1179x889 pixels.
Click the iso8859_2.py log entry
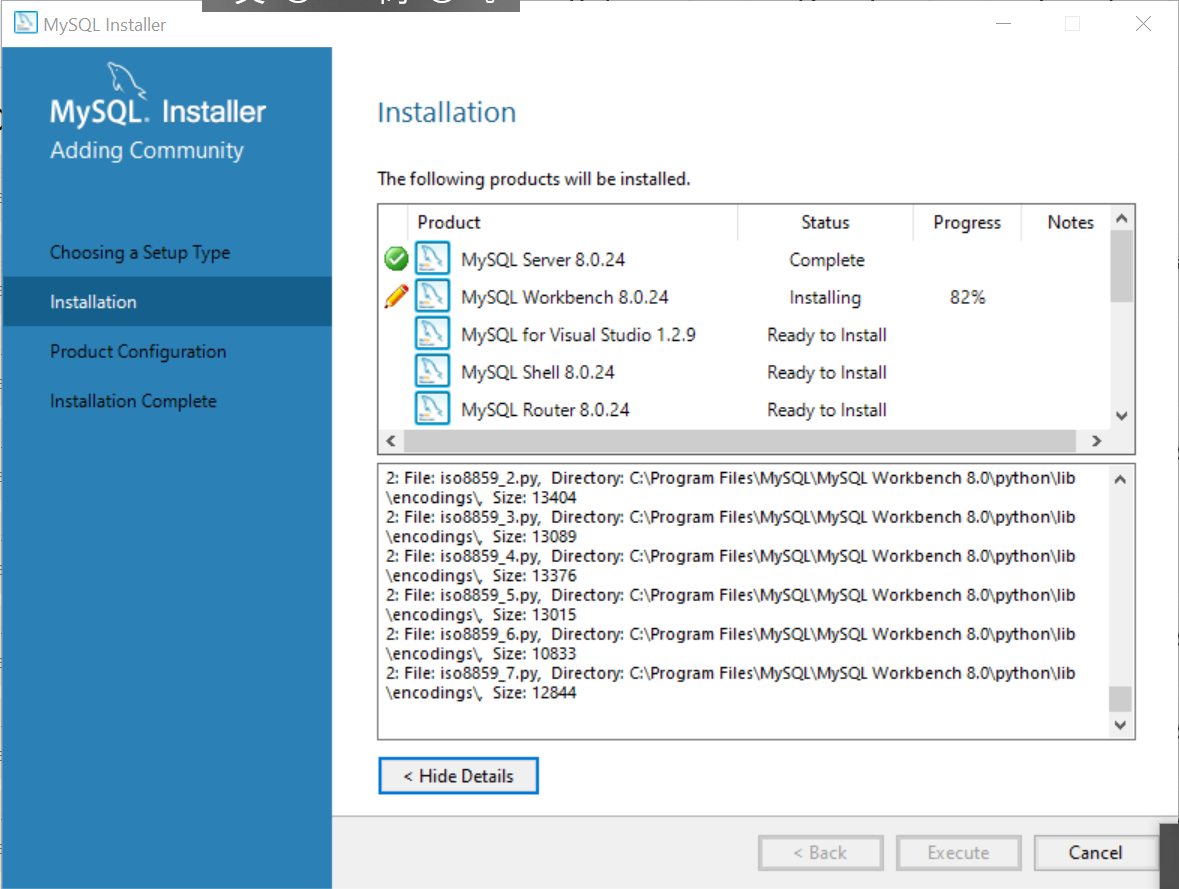730,487
